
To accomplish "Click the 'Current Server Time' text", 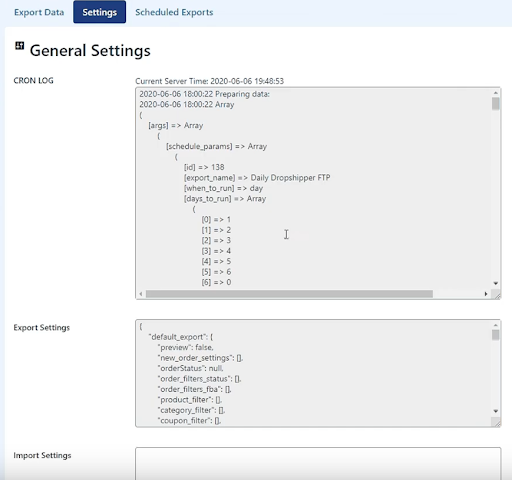I will tap(209, 81).
